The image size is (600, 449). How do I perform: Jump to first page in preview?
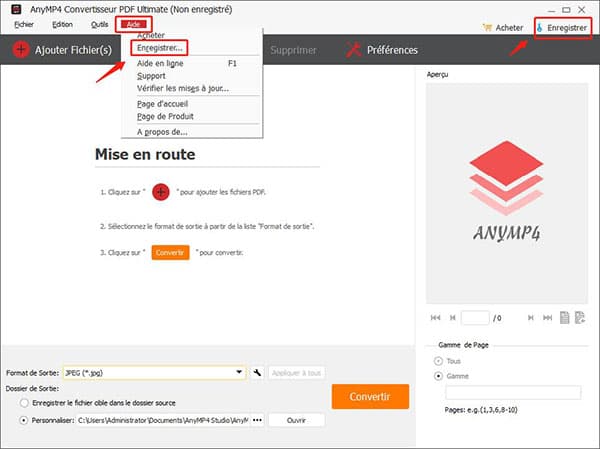[x=435, y=318]
